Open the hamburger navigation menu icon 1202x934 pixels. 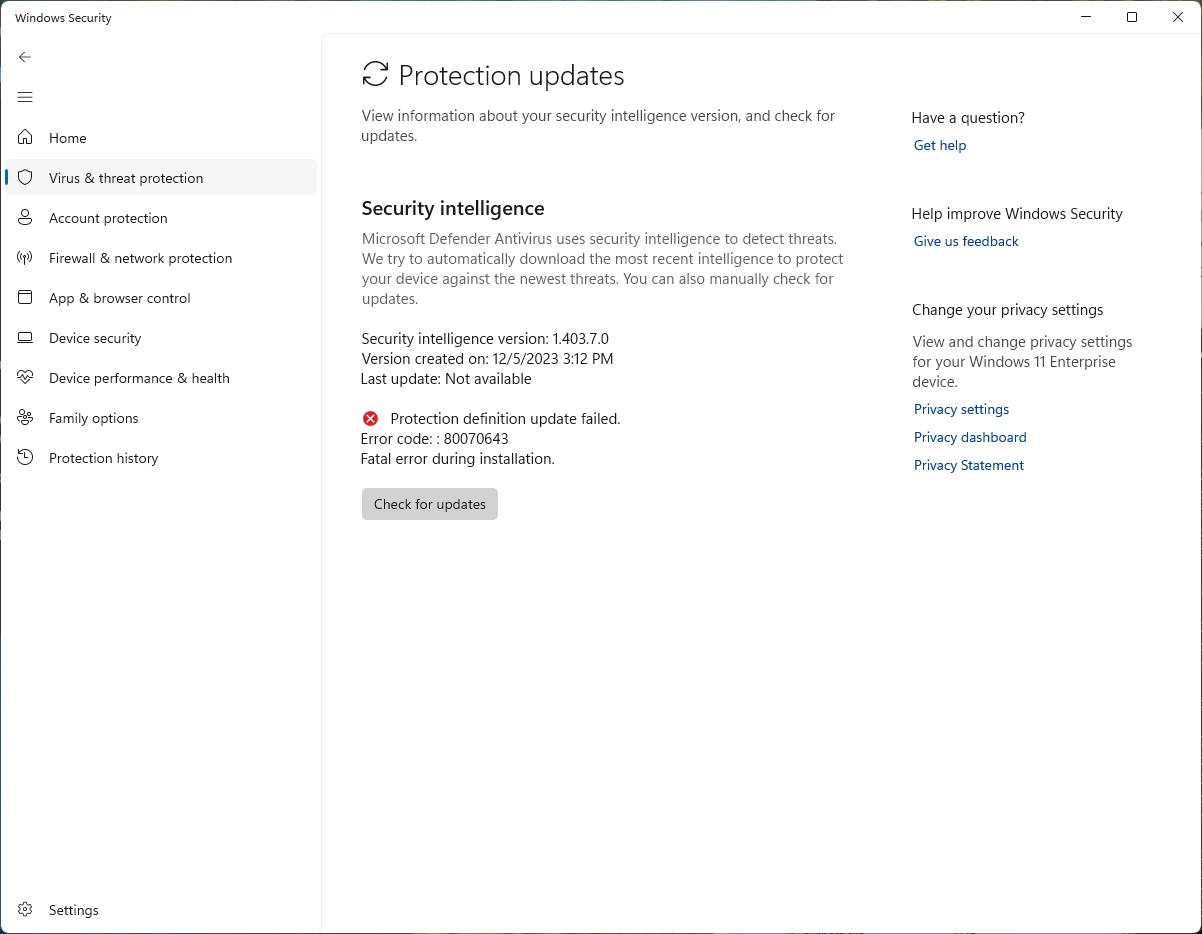25,97
